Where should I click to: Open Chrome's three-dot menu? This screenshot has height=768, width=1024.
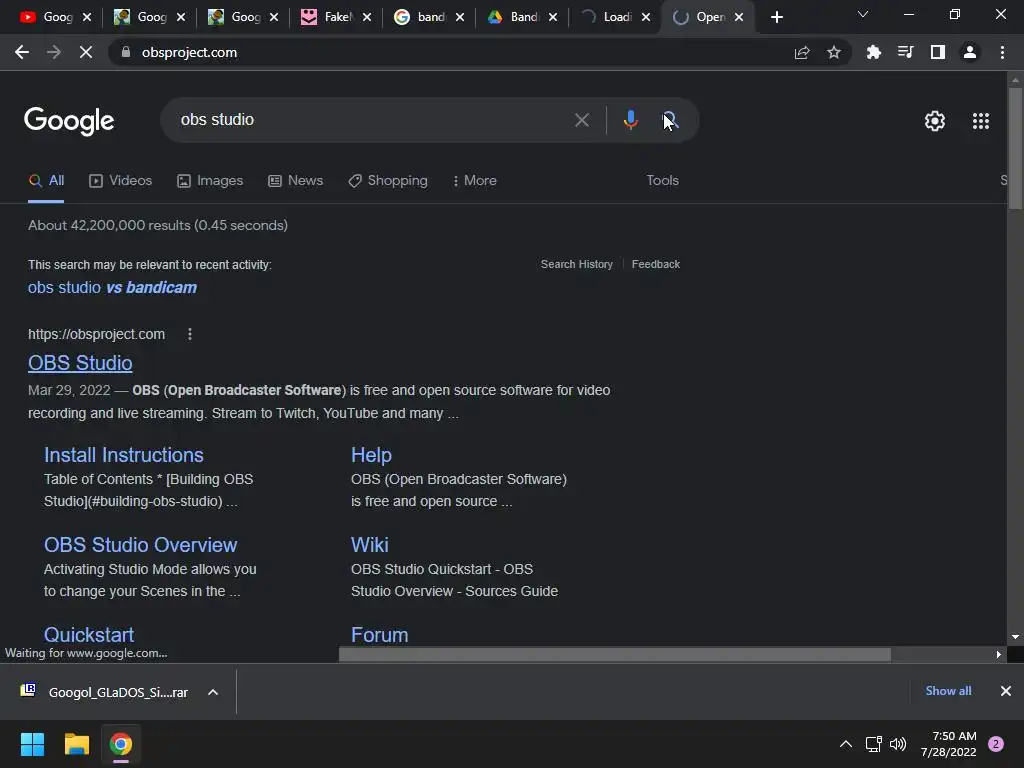point(1002,52)
